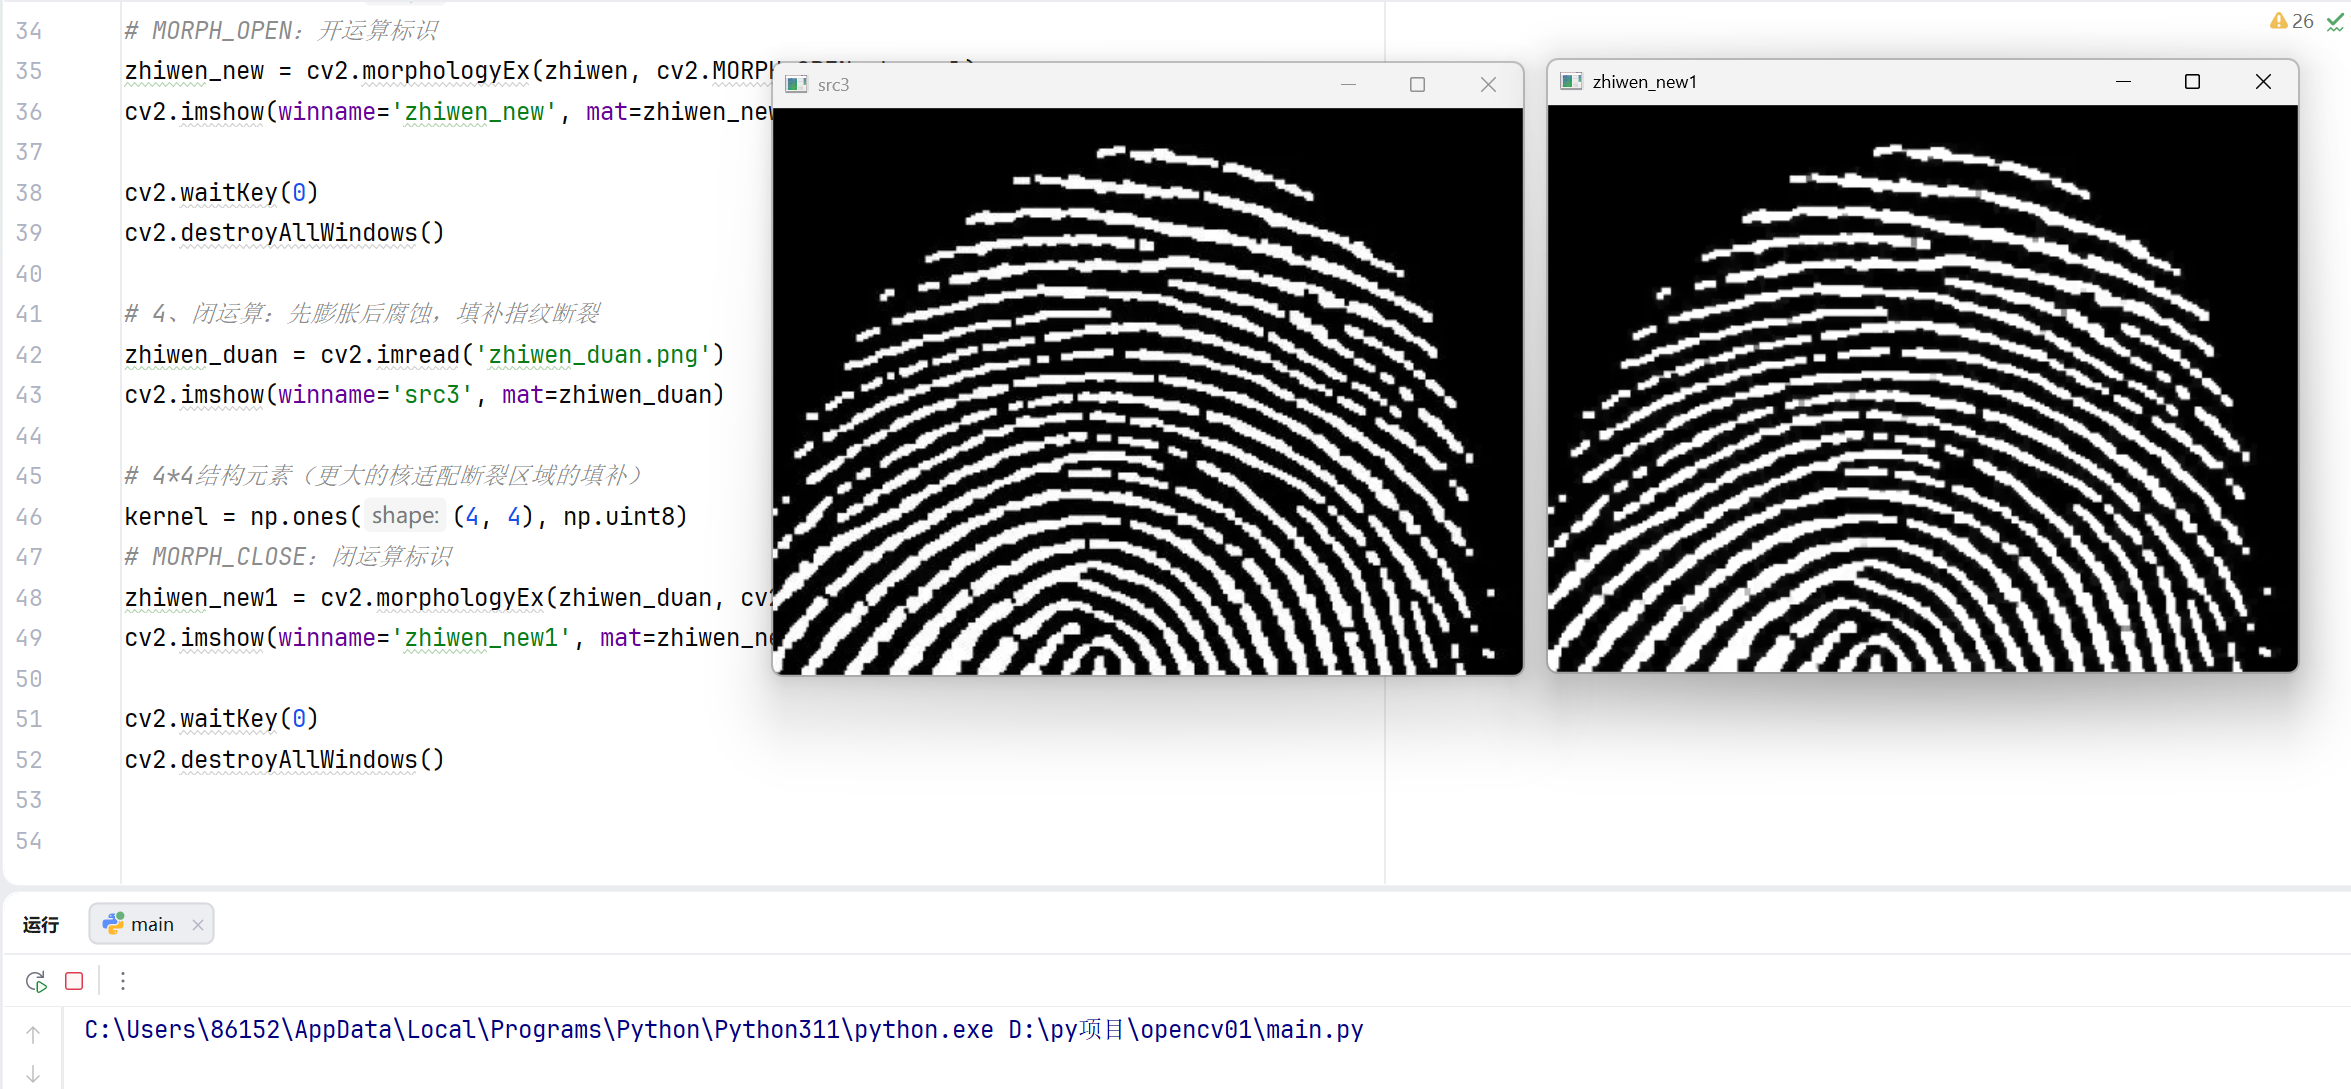
Task: Select the main run tab
Action: pos(151,924)
